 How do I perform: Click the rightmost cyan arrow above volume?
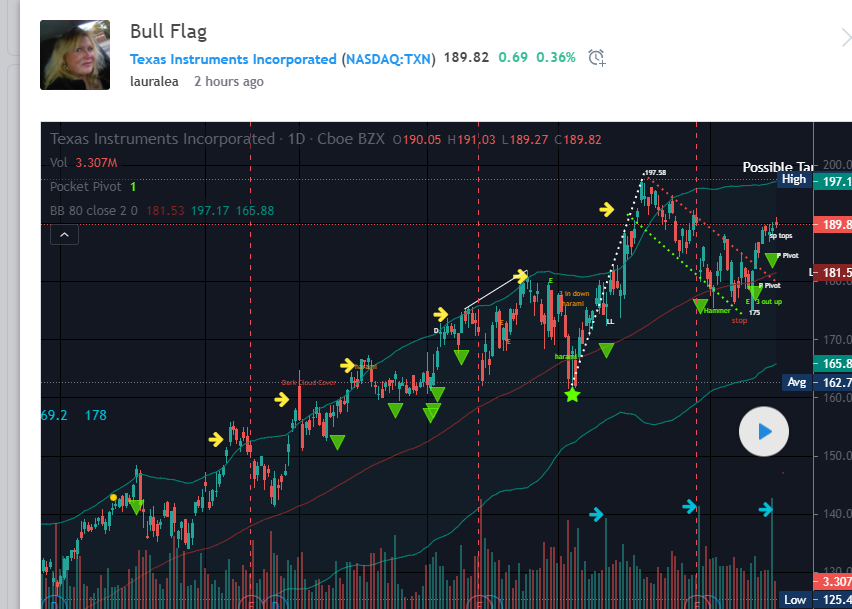pos(766,511)
